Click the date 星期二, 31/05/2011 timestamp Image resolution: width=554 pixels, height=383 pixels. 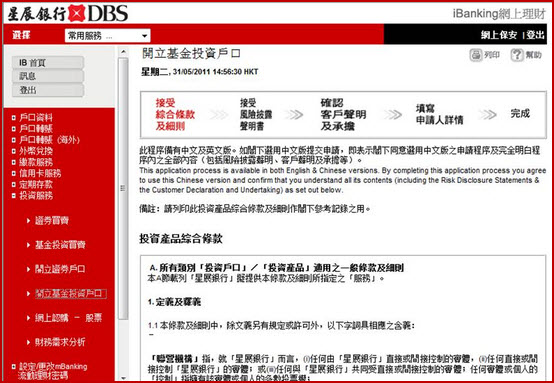pyautogui.click(x=200, y=72)
